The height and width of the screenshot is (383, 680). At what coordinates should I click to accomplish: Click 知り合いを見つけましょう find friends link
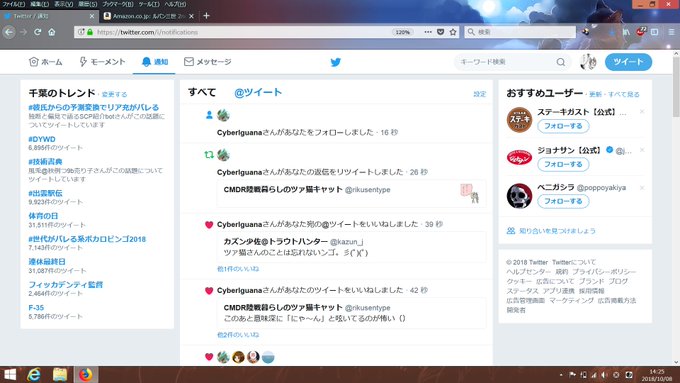[557, 231]
